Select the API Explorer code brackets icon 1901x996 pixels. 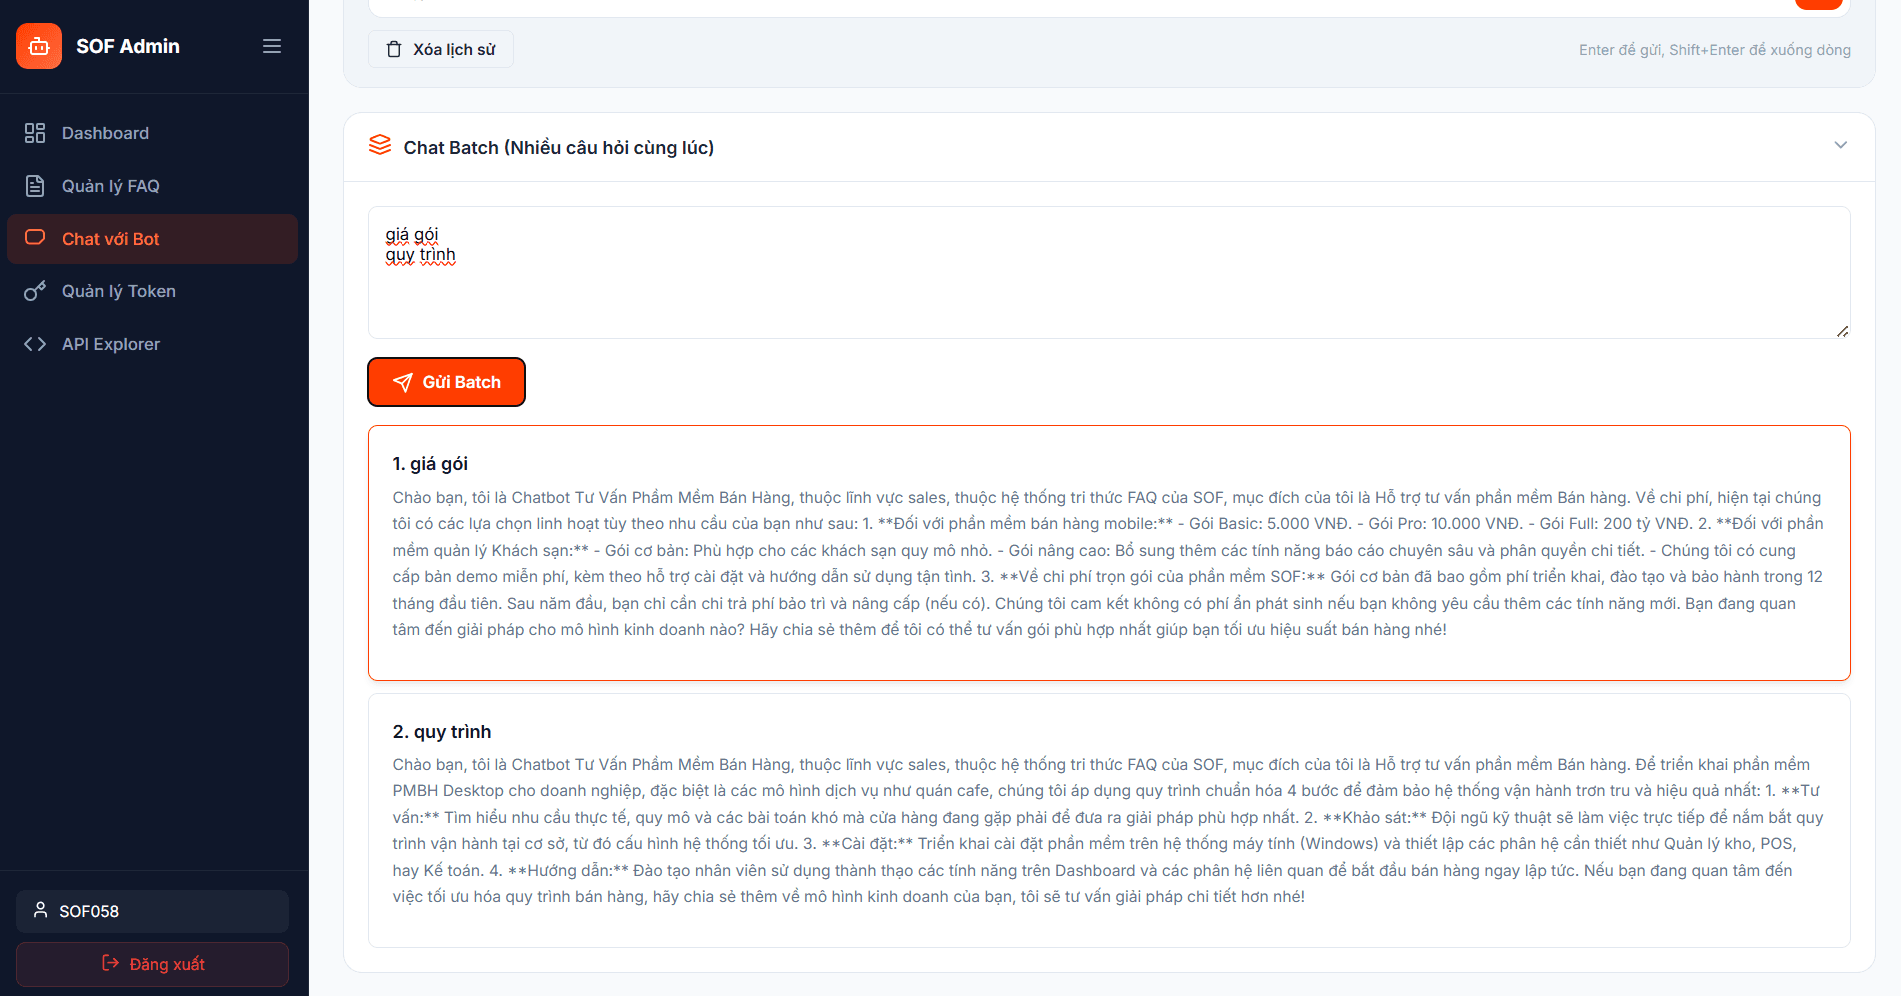[x=35, y=343]
